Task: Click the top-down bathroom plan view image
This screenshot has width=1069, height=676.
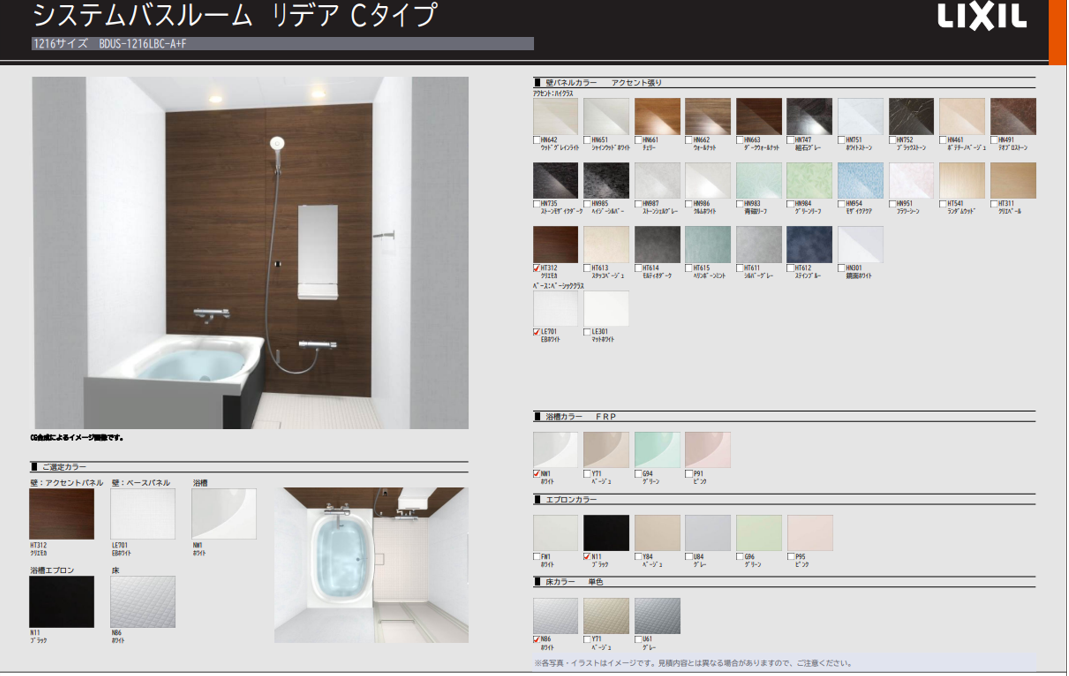Action: pos(371,565)
